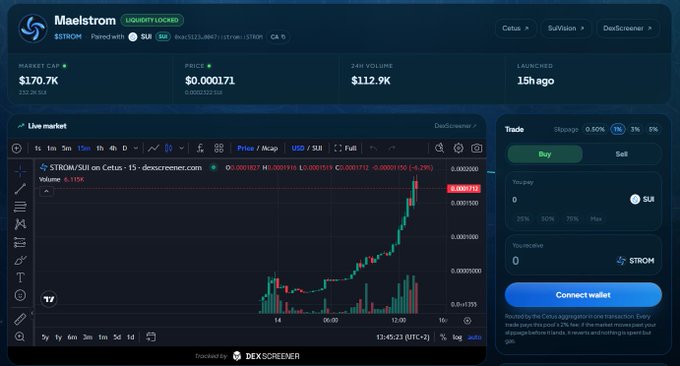Click the Maelstrom token logo
The width and height of the screenshot is (680, 366).
tap(33, 29)
